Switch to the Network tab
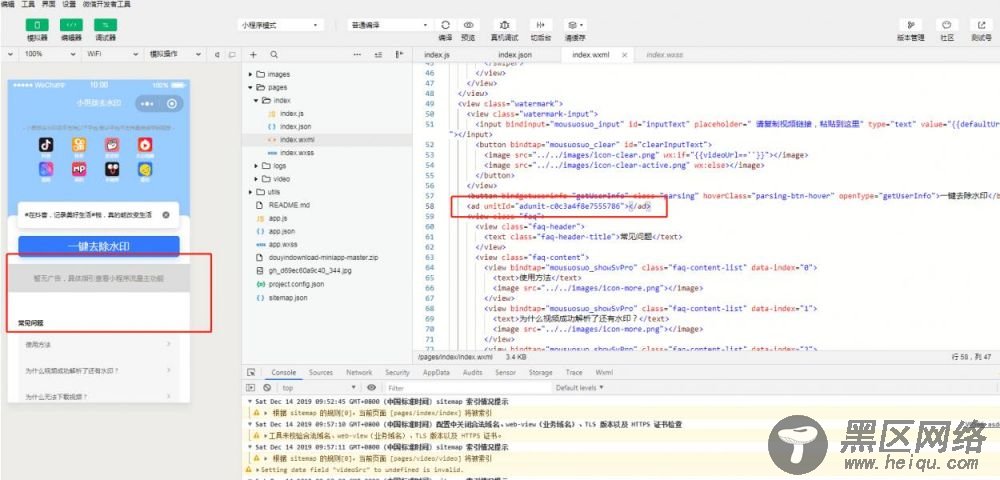 click(359, 372)
